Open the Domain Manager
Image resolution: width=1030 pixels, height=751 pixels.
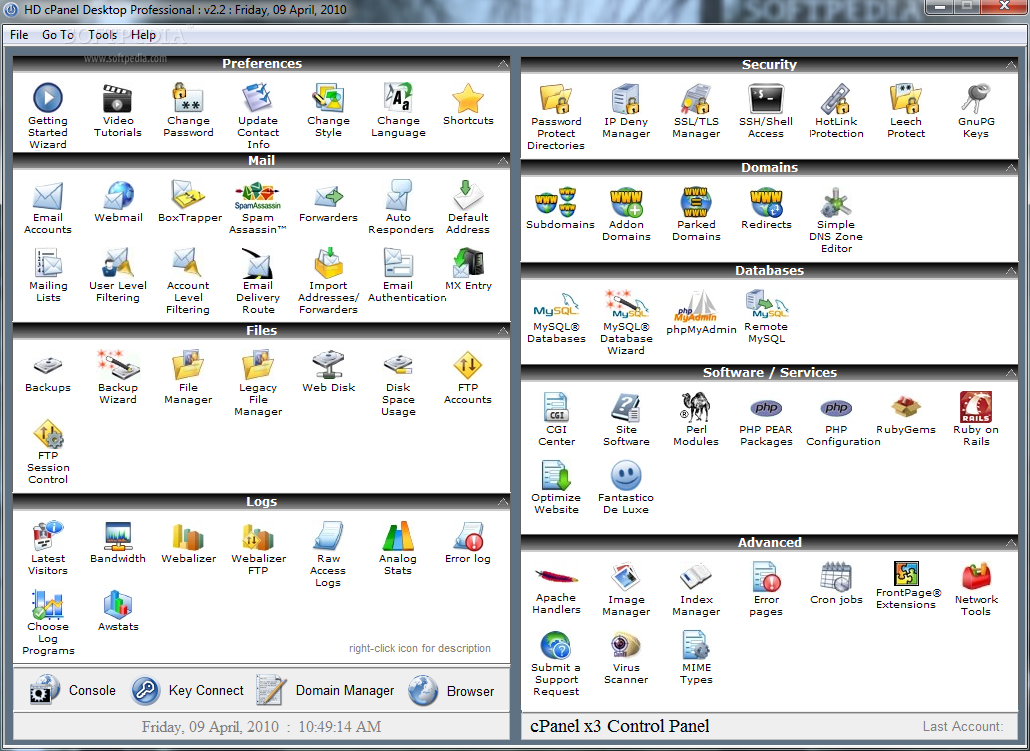(x=325, y=691)
